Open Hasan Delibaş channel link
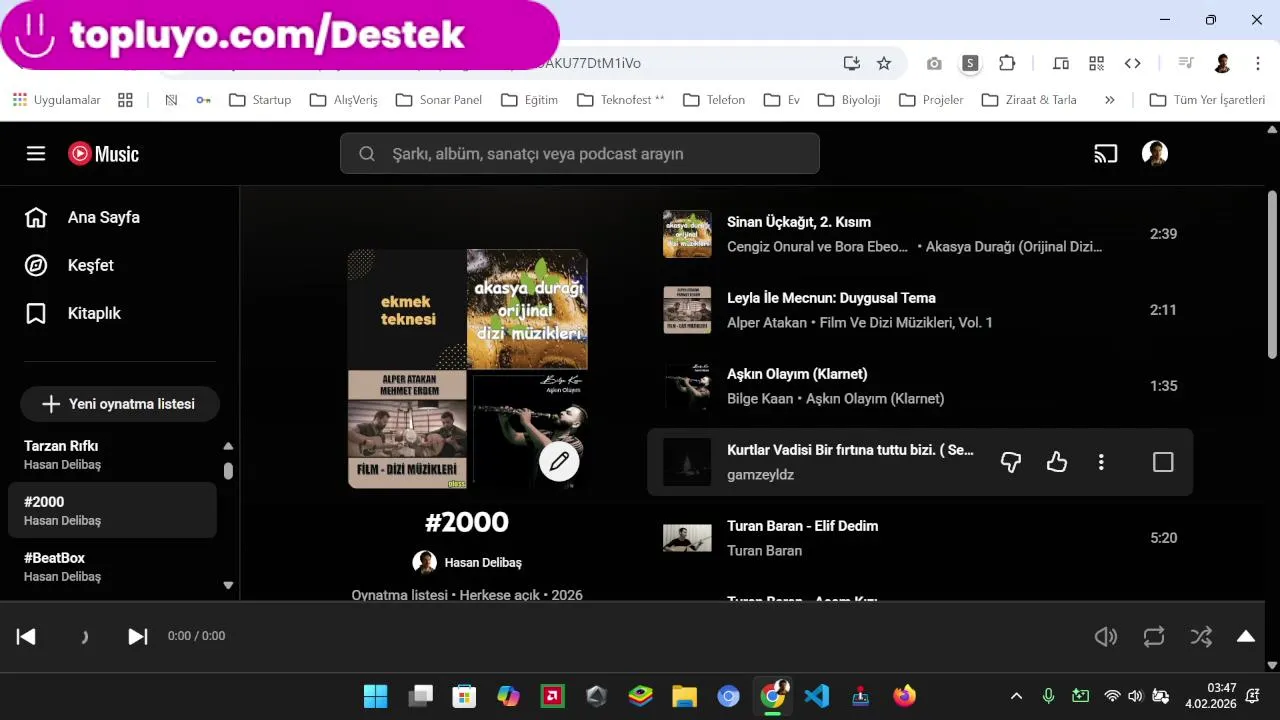This screenshot has height=720, width=1280. pos(483,562)
